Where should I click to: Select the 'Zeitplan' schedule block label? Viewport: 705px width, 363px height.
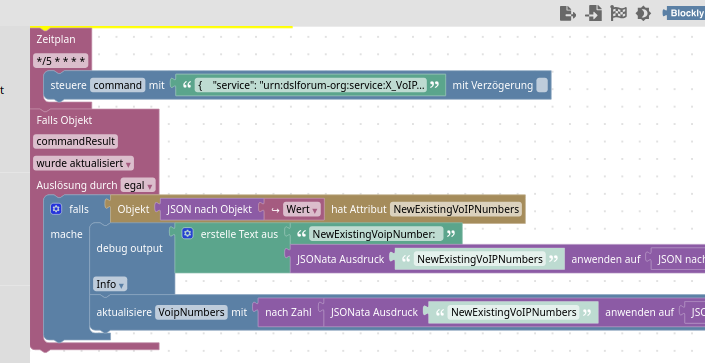pos(56,39)
